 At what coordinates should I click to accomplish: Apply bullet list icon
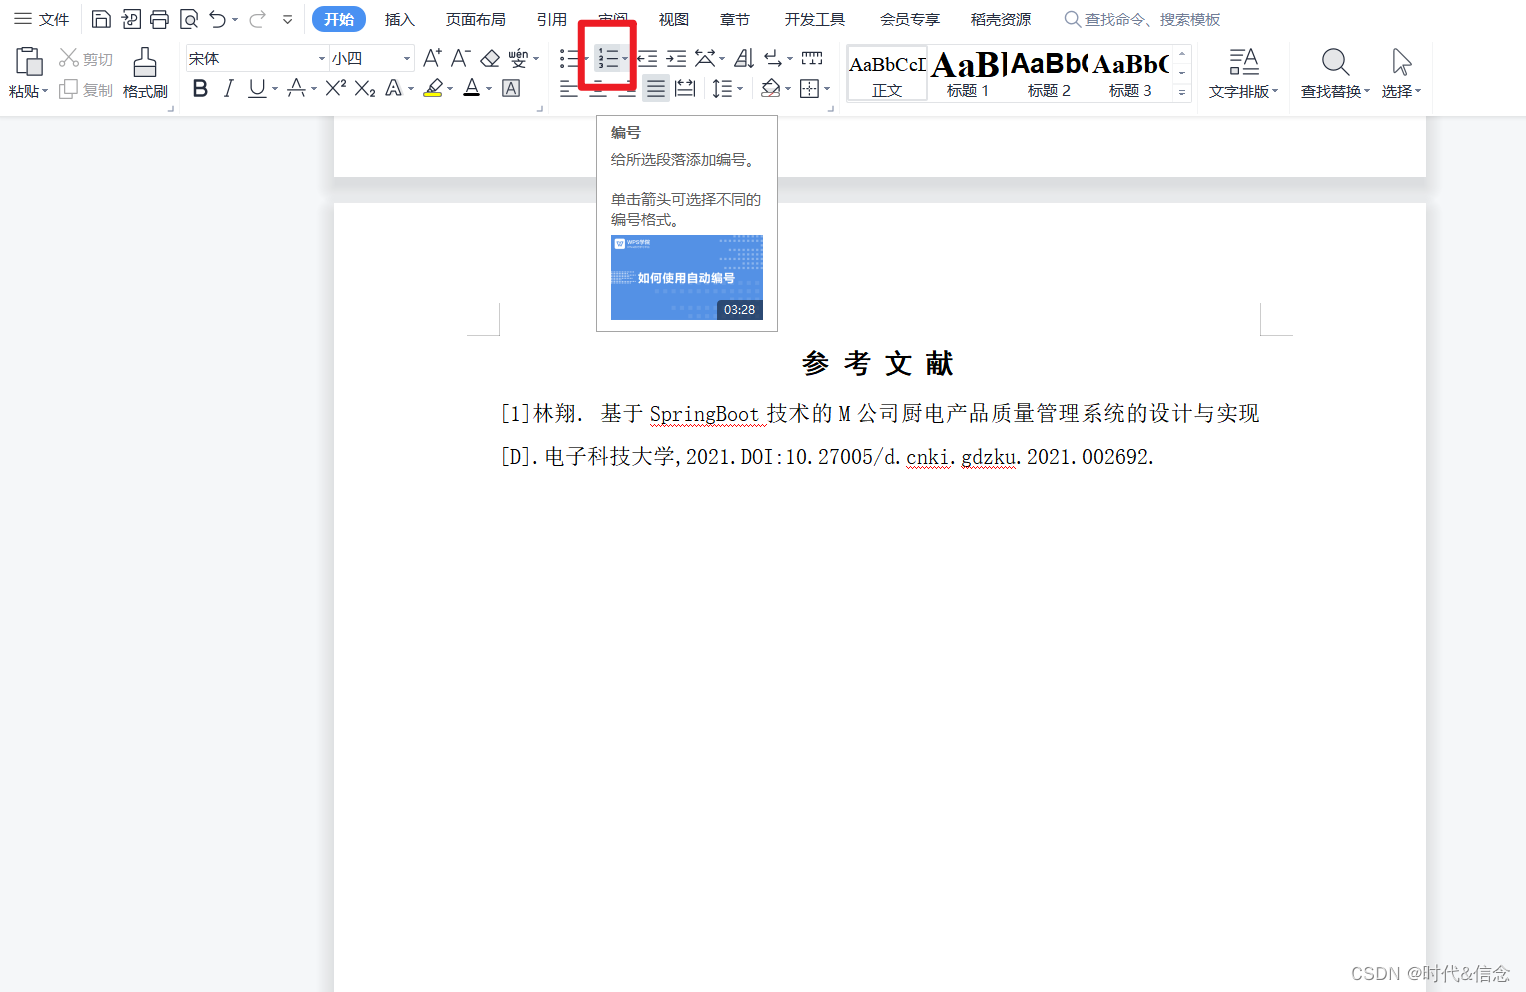pos(568,59)
